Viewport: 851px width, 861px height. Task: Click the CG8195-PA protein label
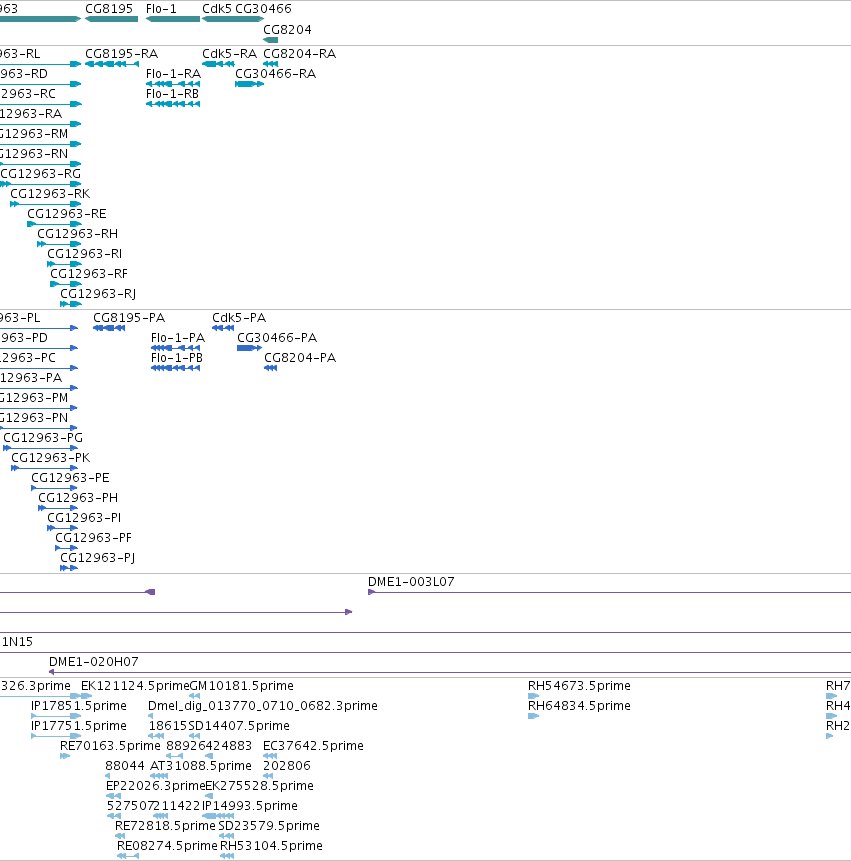(129, 318)
